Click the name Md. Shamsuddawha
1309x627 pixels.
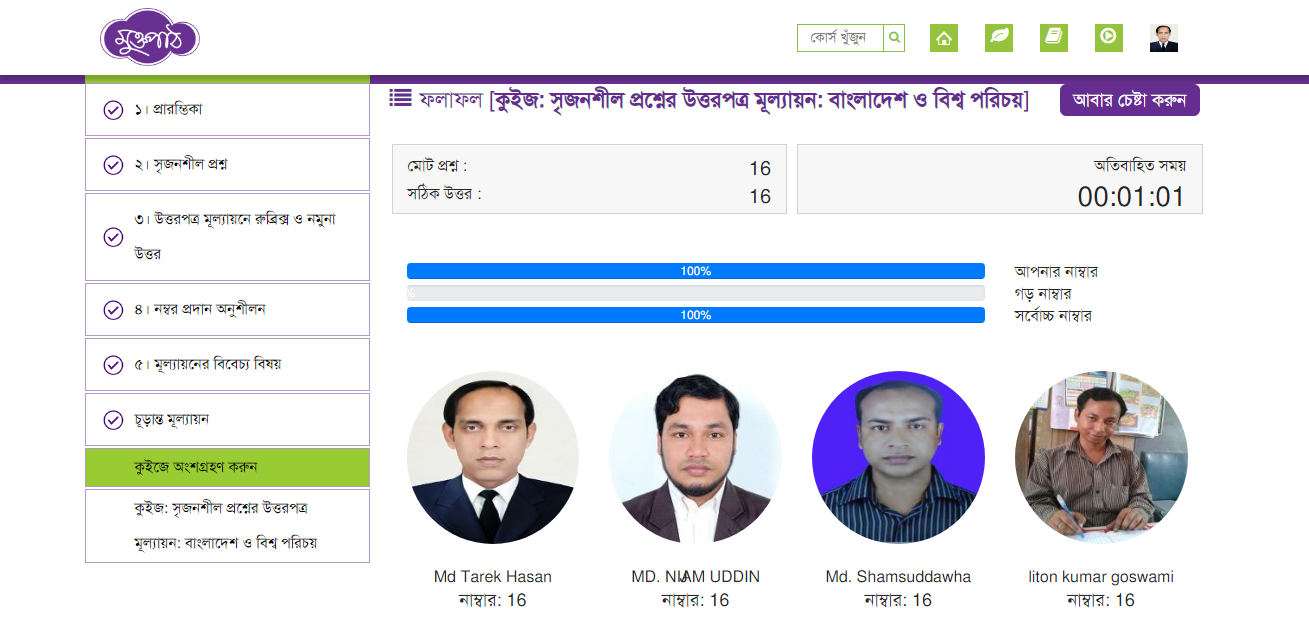[898, 577]
